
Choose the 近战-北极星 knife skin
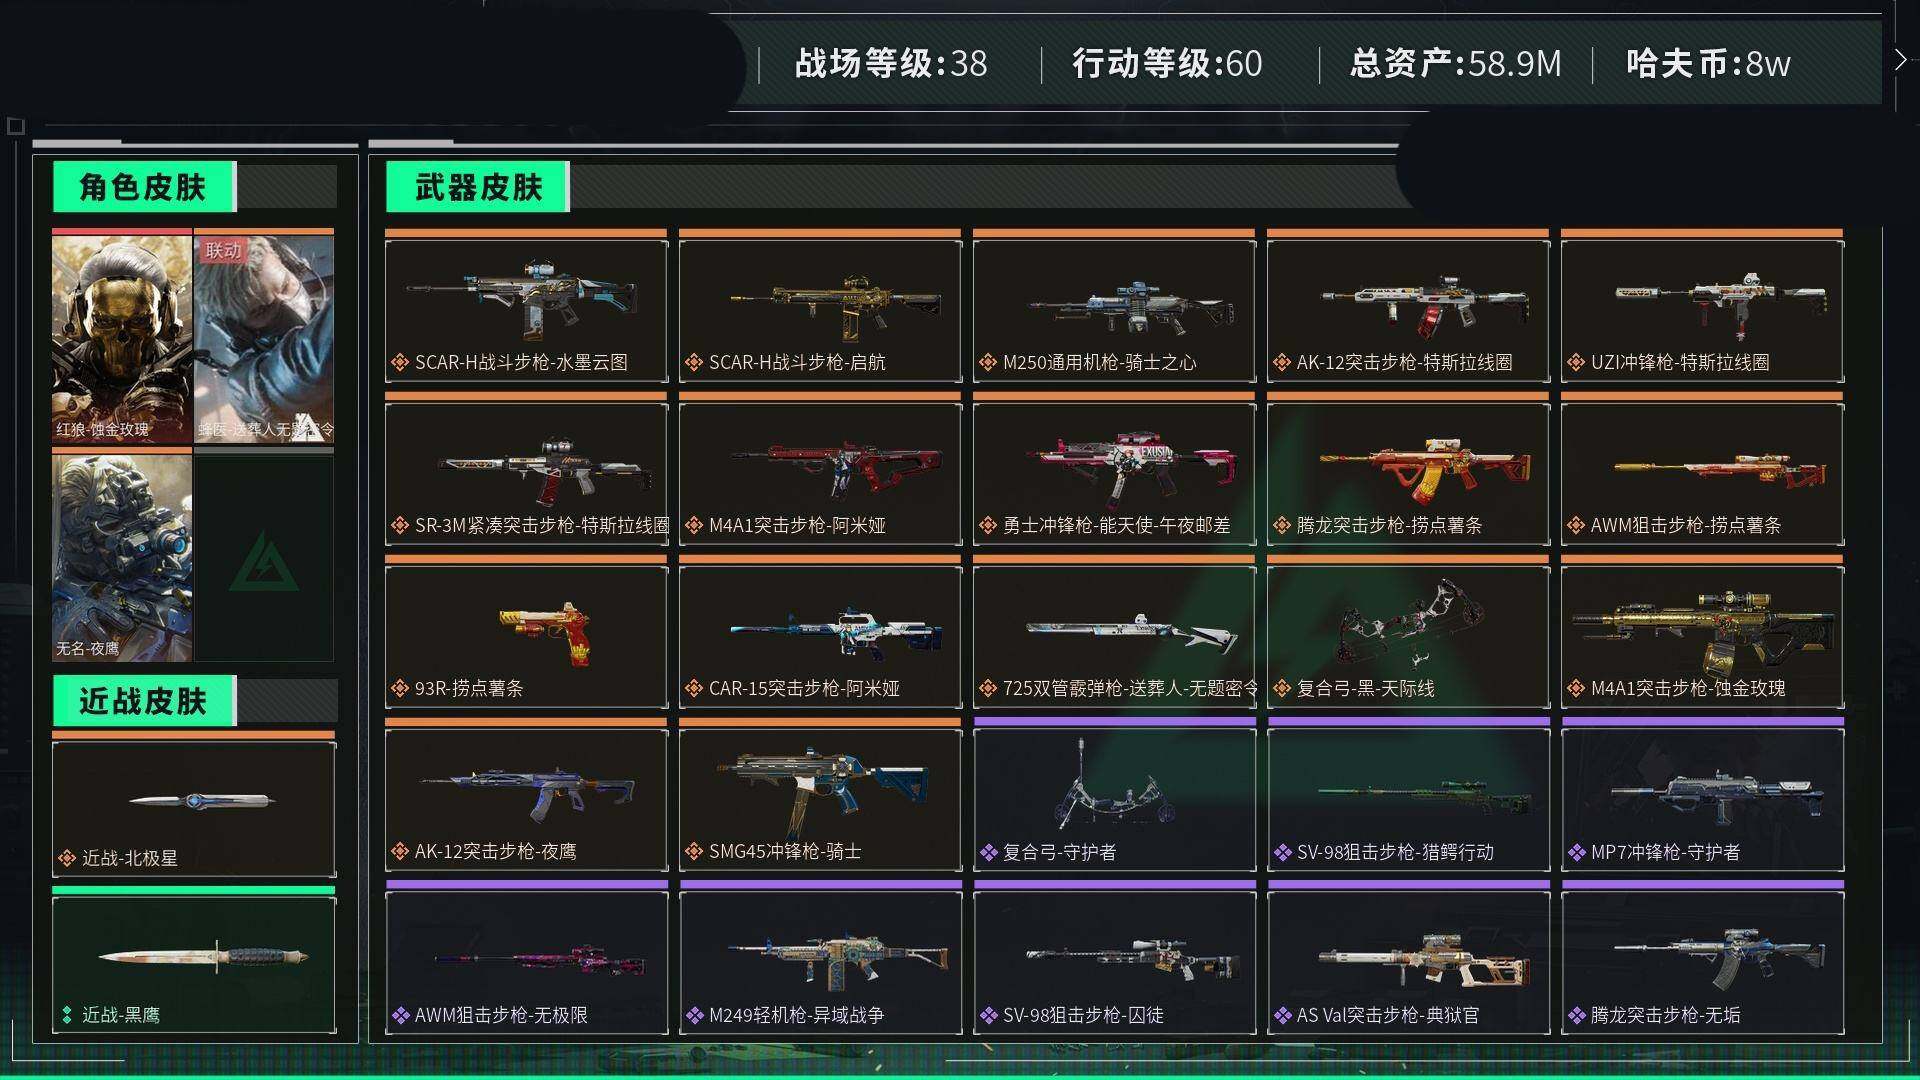pyautogui.click(x=194, y=809)
